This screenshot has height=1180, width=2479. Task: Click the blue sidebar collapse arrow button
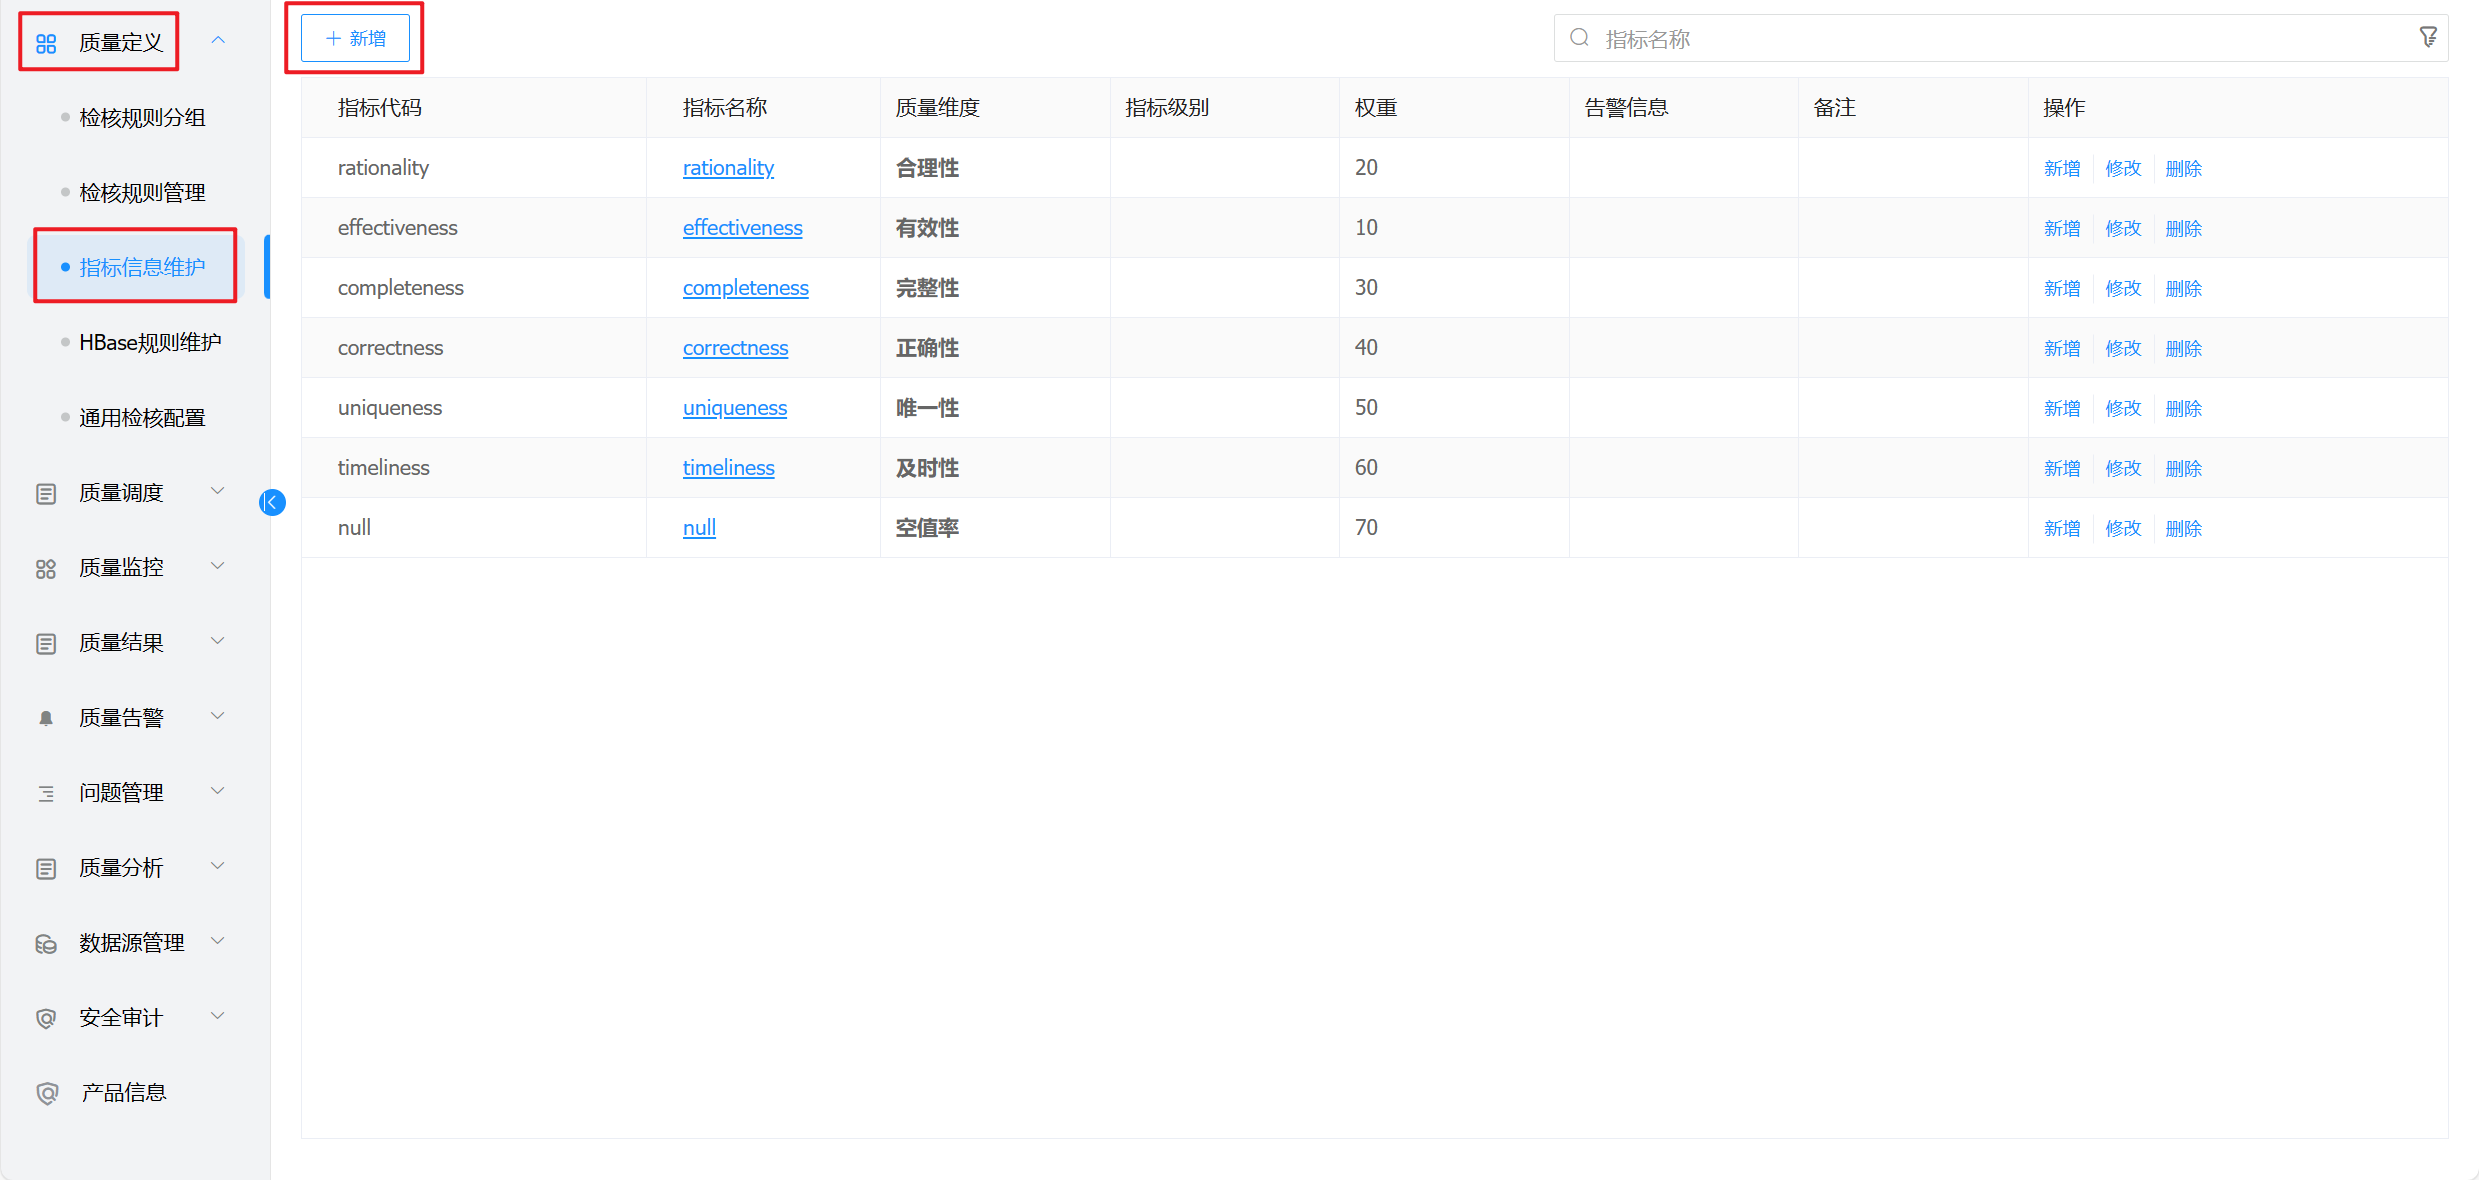click(272, 502)
